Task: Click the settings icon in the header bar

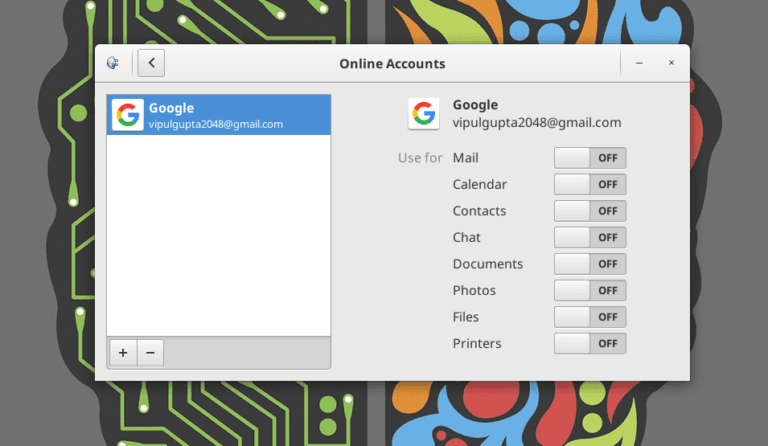Action: click(113, 63)
